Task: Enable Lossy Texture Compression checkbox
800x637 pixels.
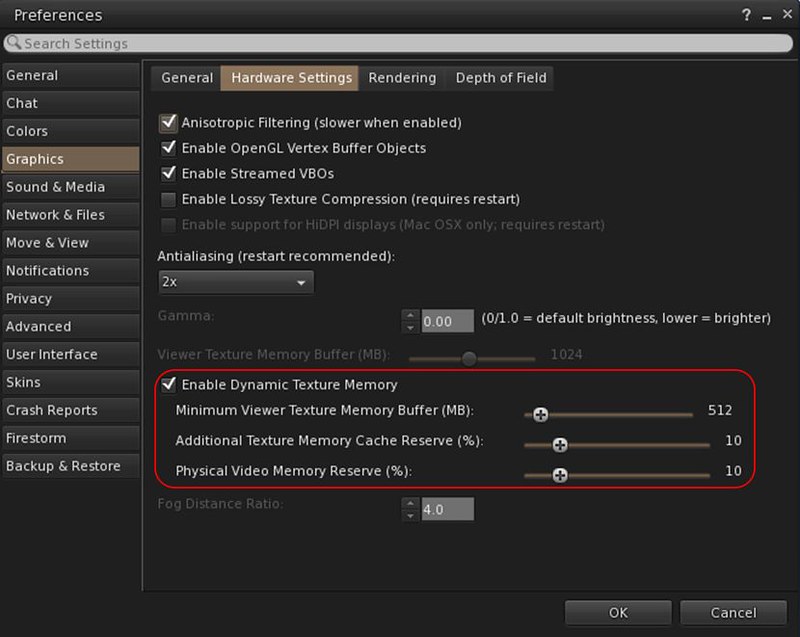Action: (x=168, y=199)
